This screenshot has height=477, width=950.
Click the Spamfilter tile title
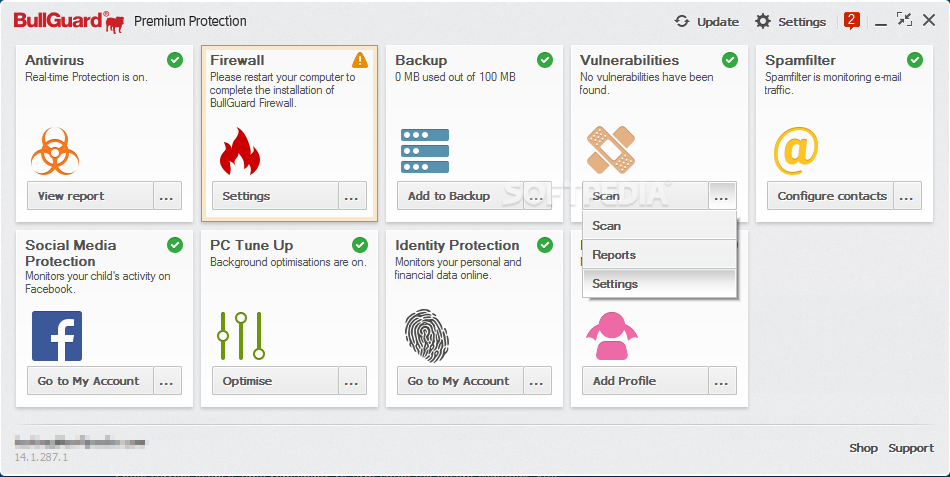[x=800, y=60]
